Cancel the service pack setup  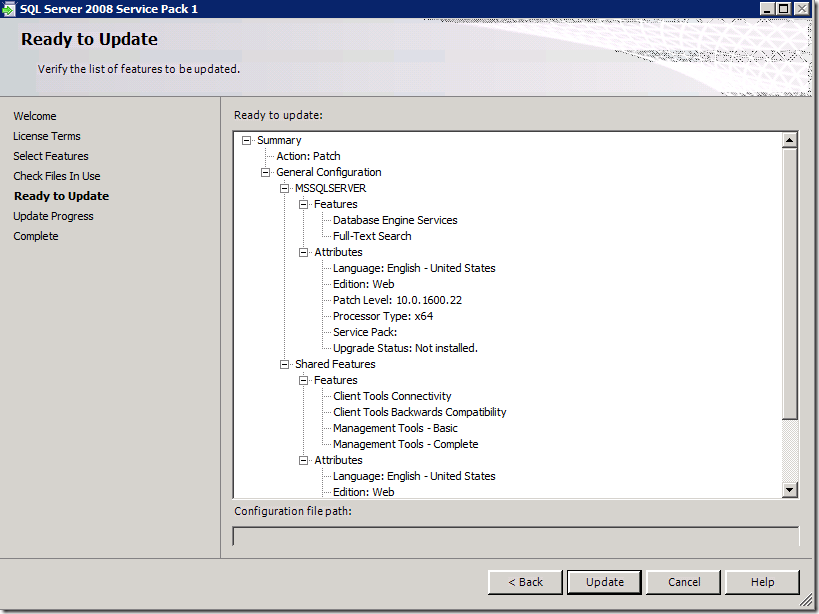[684, 582]
